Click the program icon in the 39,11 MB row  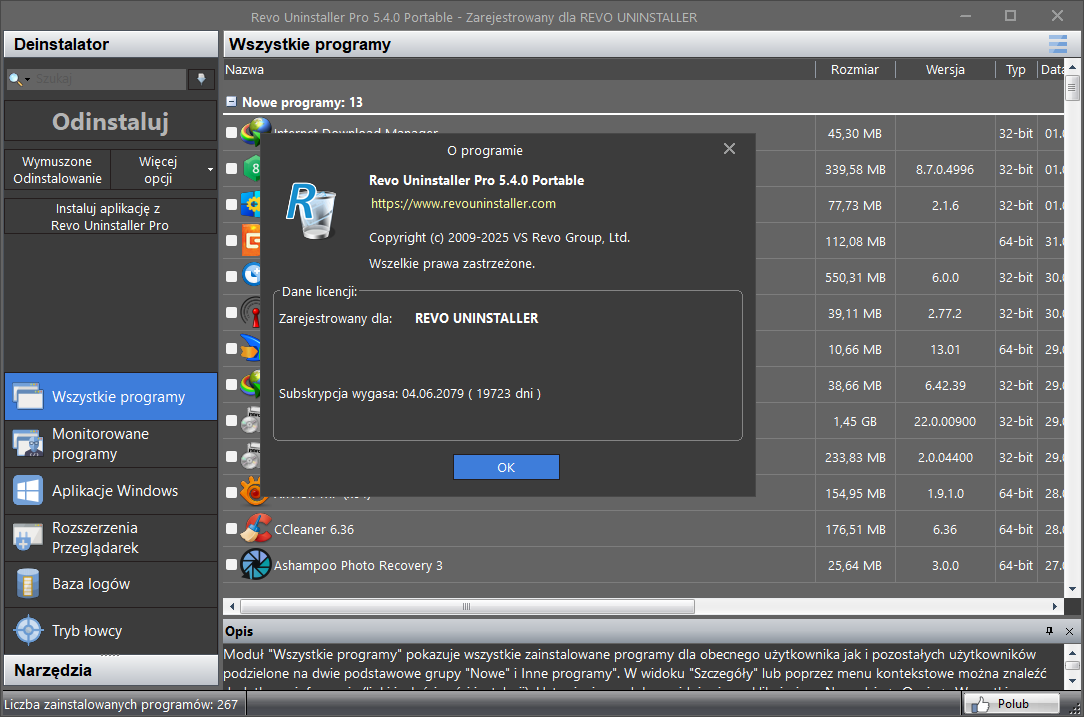pos(252,313)
